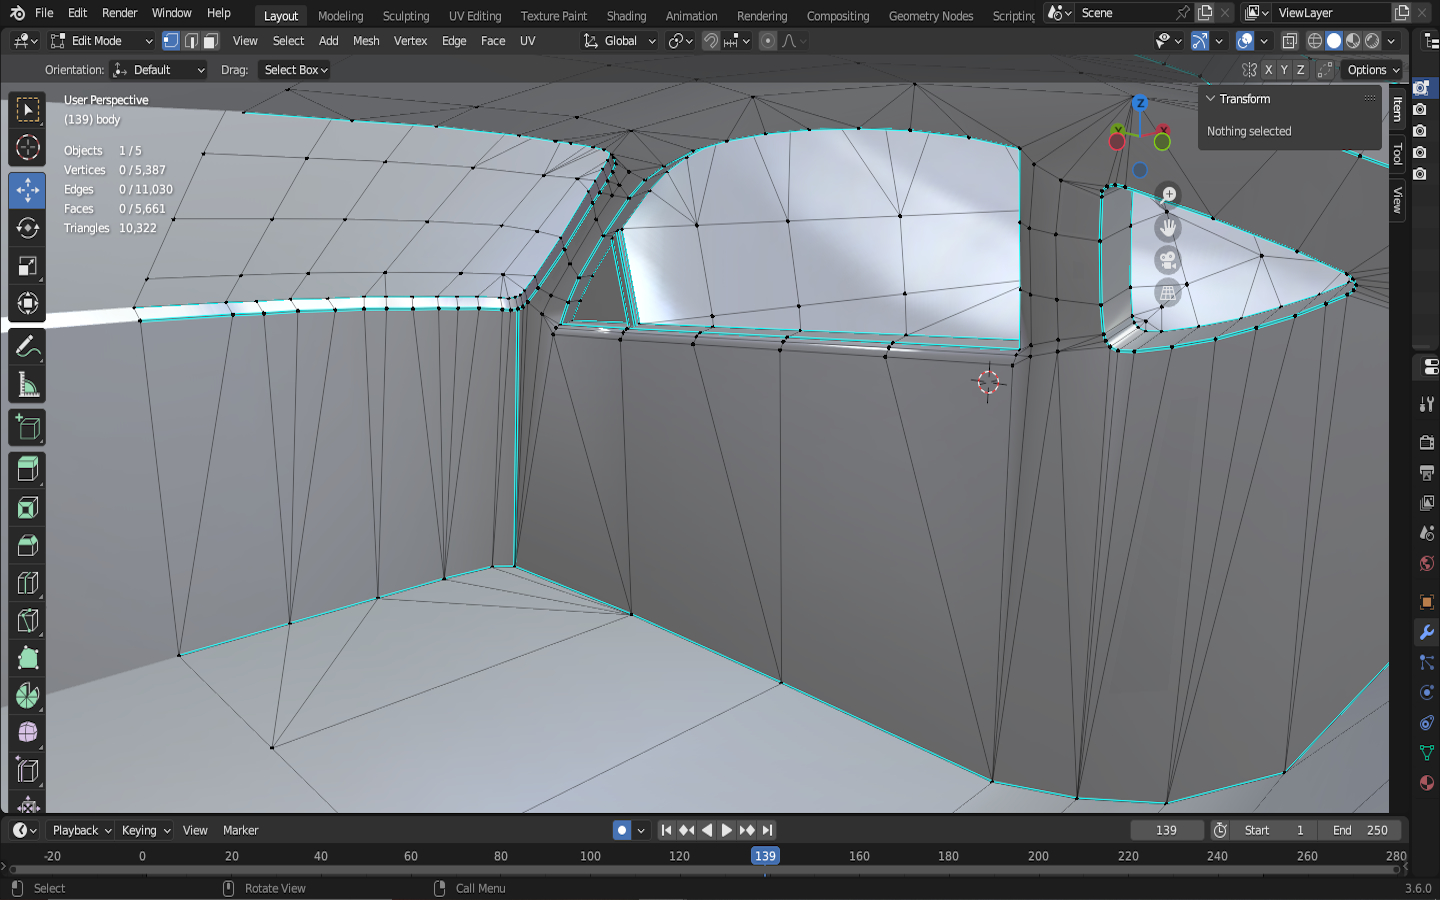Click the hand pan view gizmo
The height and width of the screenshot is (900, 1440).
click(1168, 228)
